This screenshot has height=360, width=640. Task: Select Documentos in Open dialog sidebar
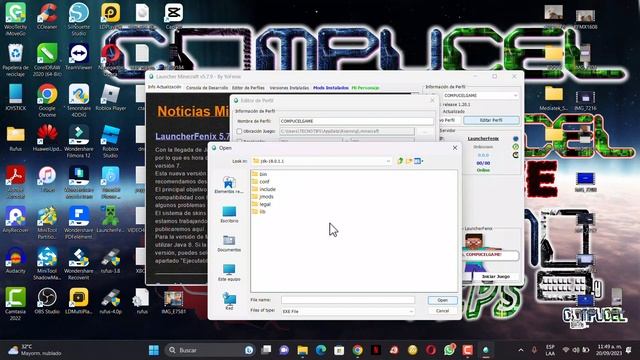(229, 243)
